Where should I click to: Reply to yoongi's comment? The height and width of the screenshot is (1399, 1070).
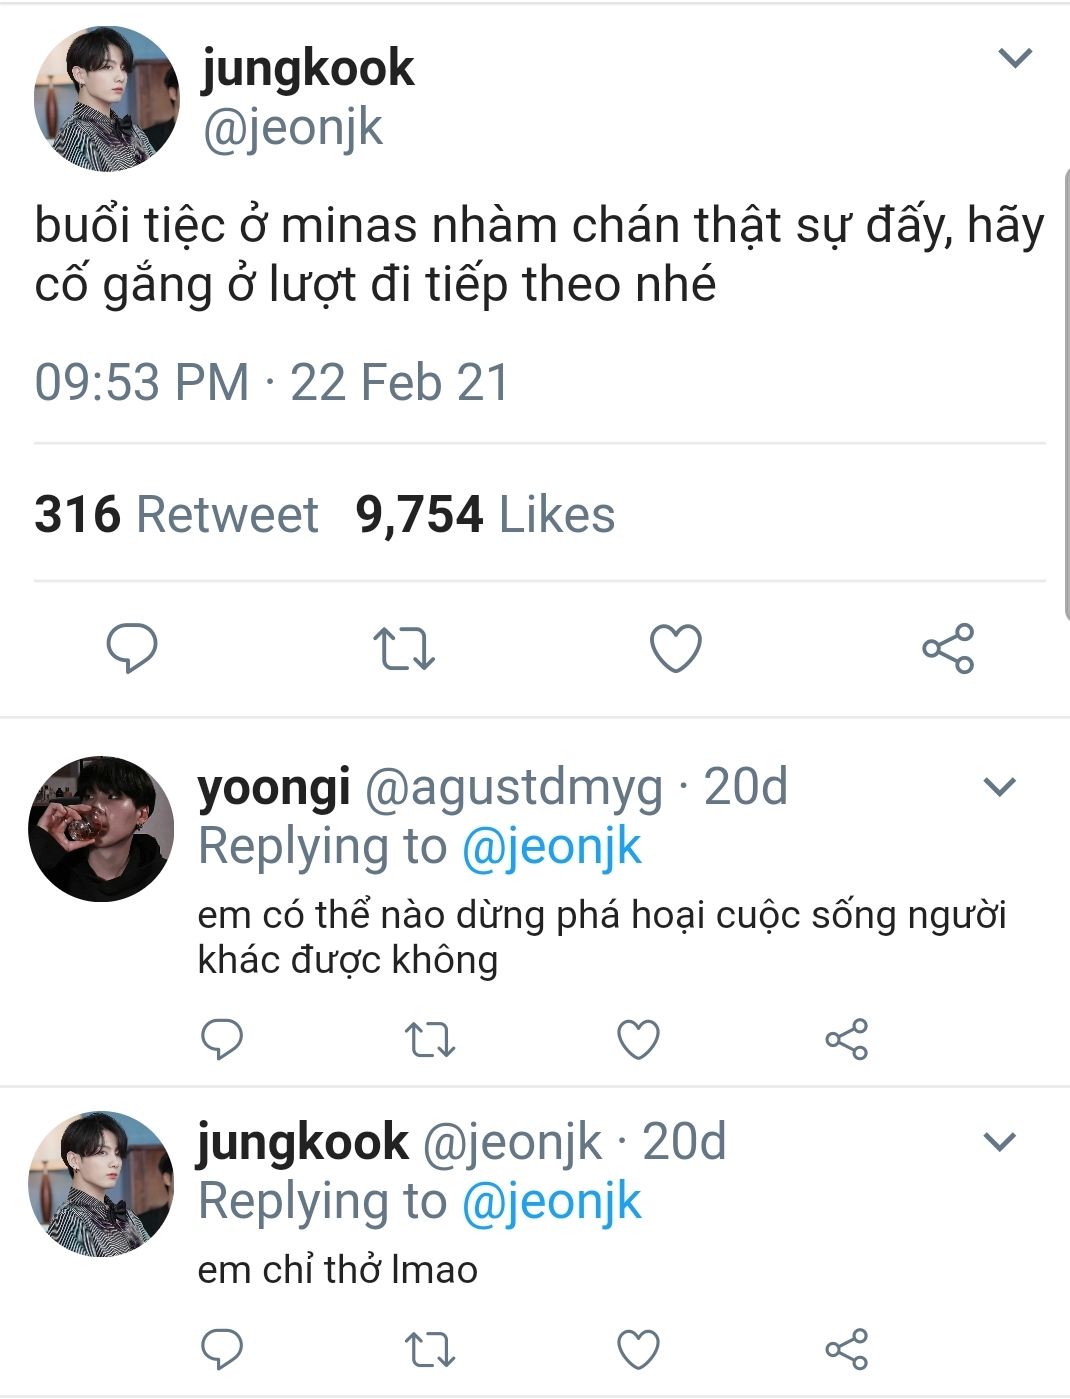click(x=222, y=1040)
